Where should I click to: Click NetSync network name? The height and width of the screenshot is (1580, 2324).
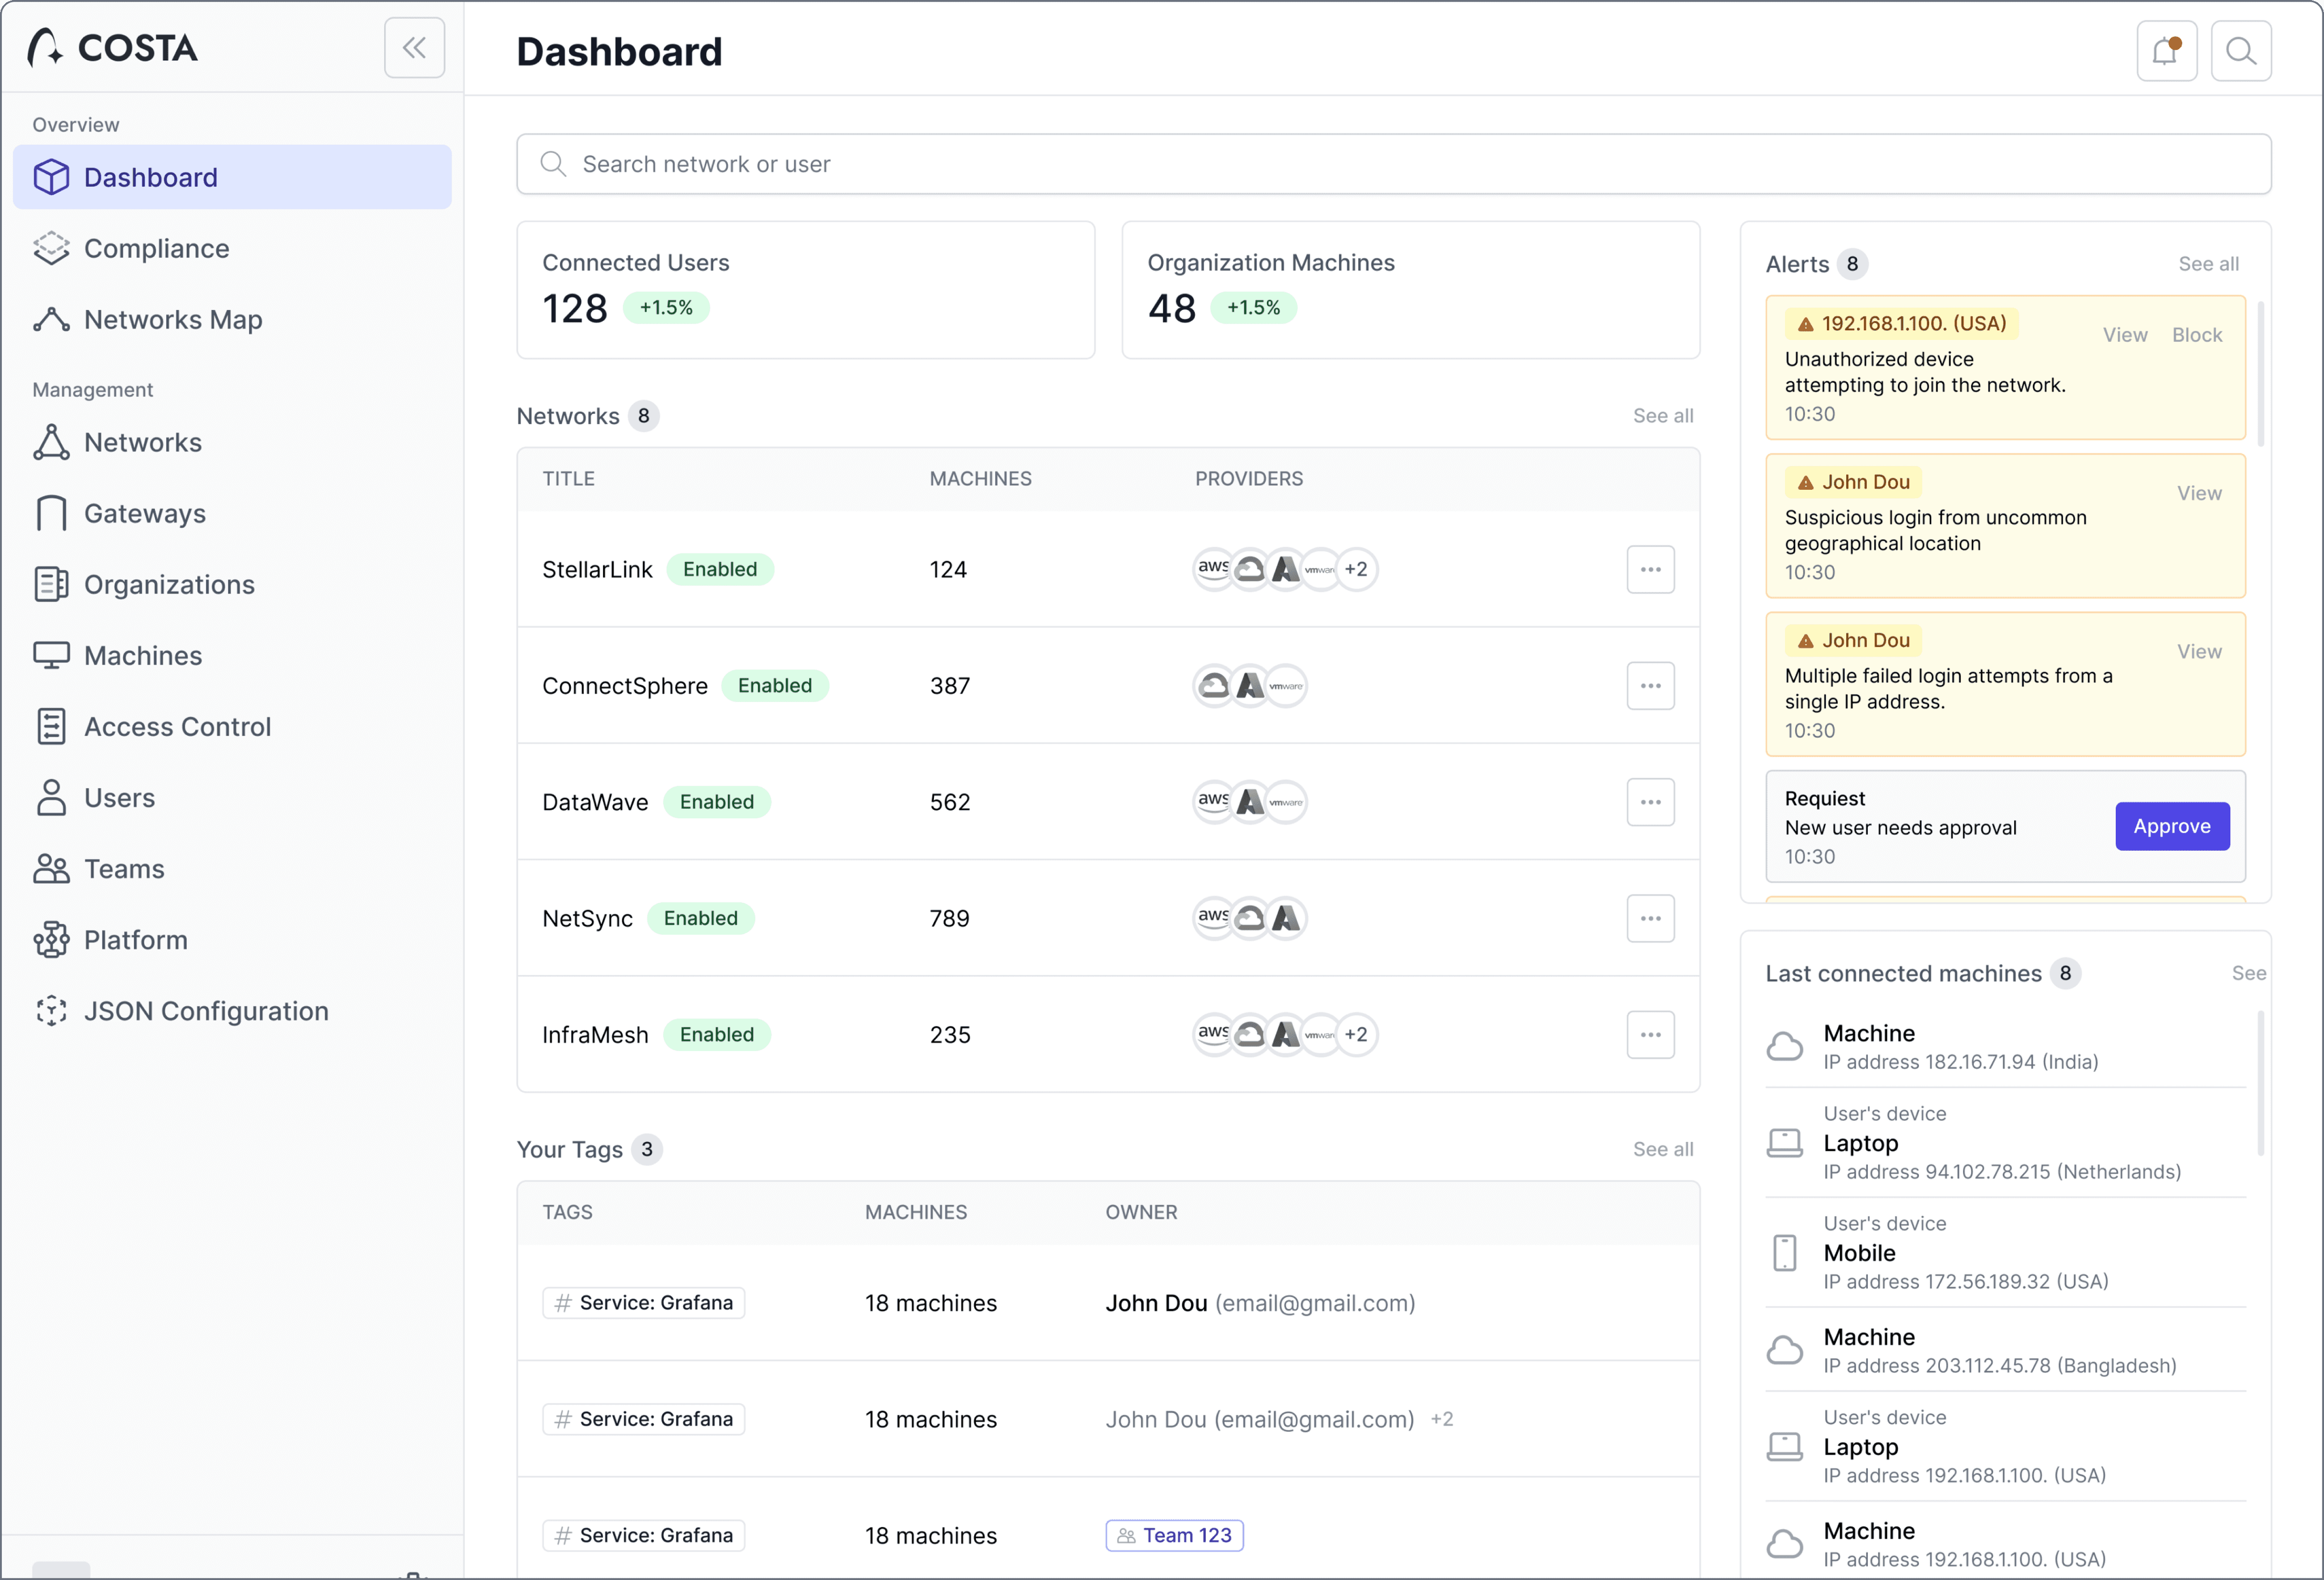(x=587, y=918)
